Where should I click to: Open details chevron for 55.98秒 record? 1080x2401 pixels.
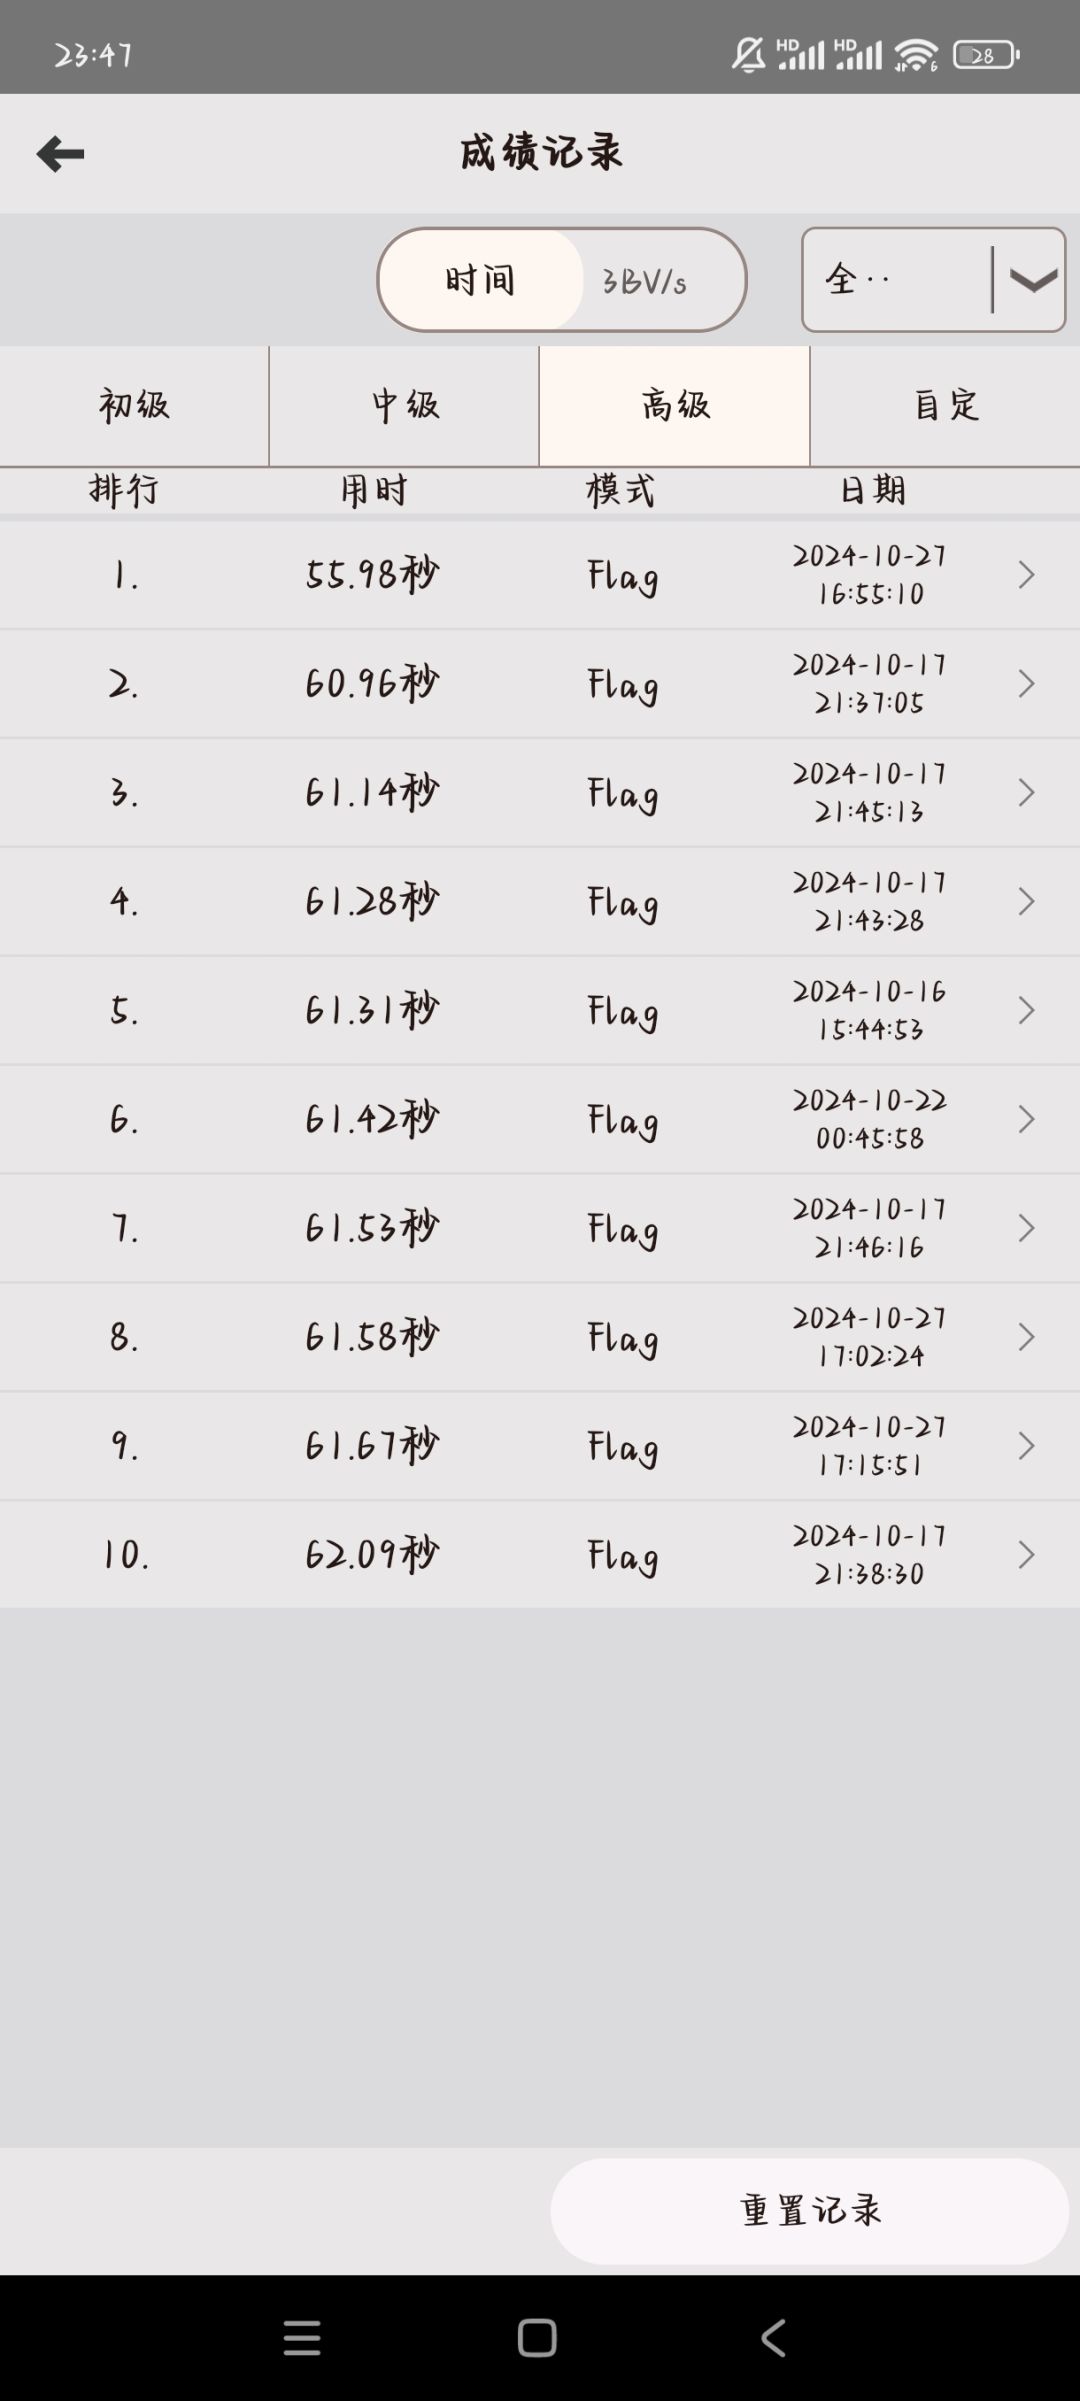[1026, 574]
